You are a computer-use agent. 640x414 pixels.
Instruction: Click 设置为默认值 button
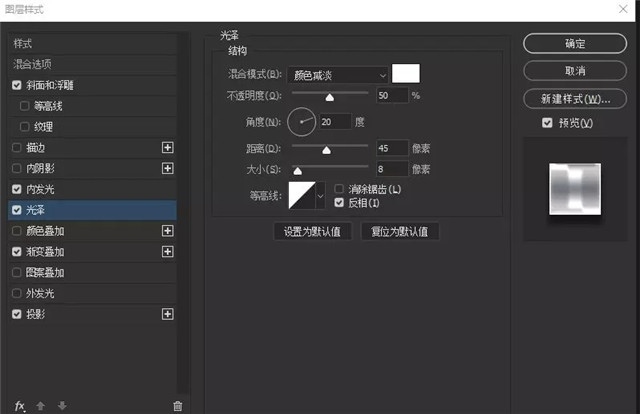[x=312, y=231]
